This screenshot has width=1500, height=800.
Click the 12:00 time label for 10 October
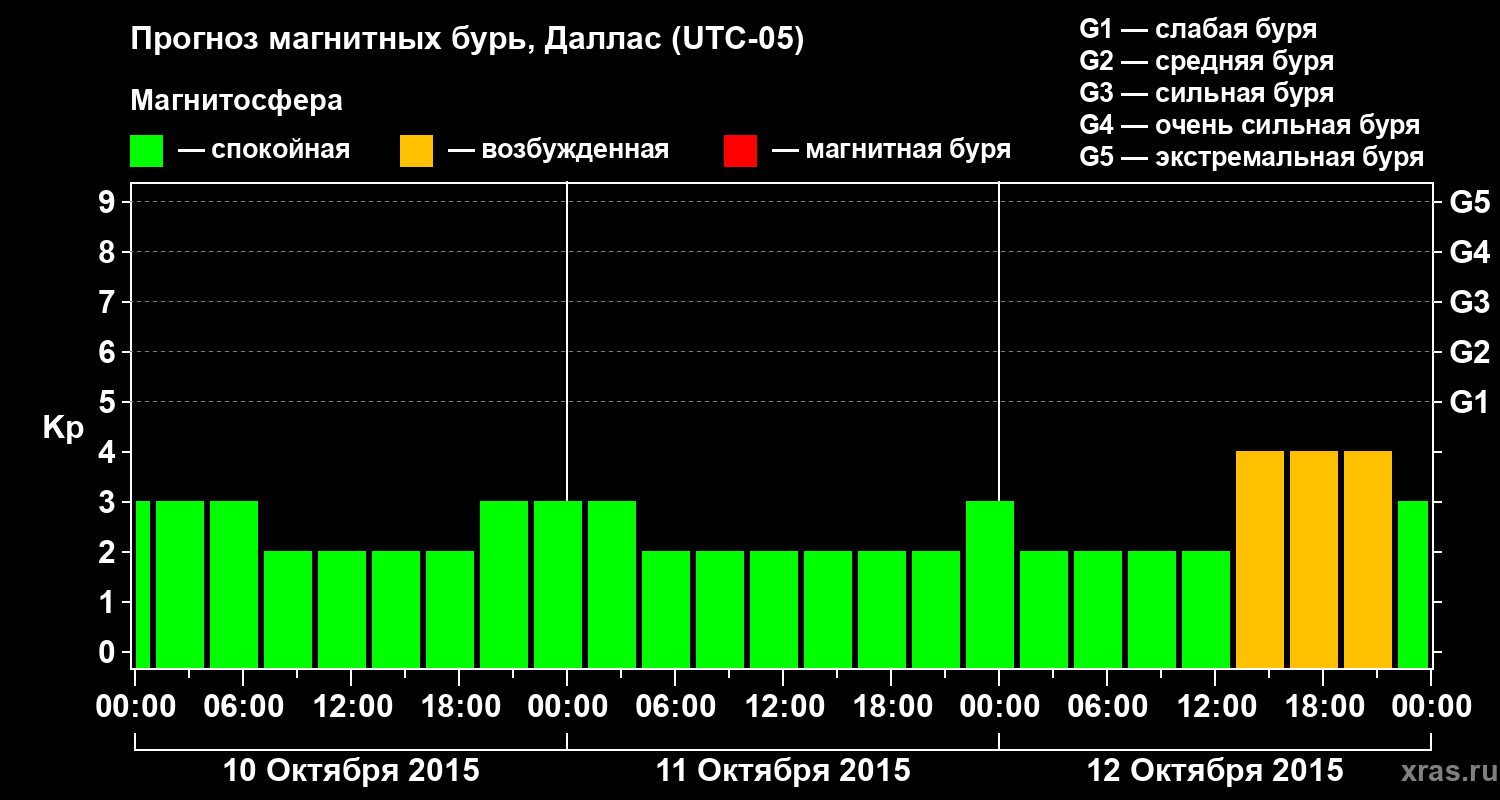(351, 706)
